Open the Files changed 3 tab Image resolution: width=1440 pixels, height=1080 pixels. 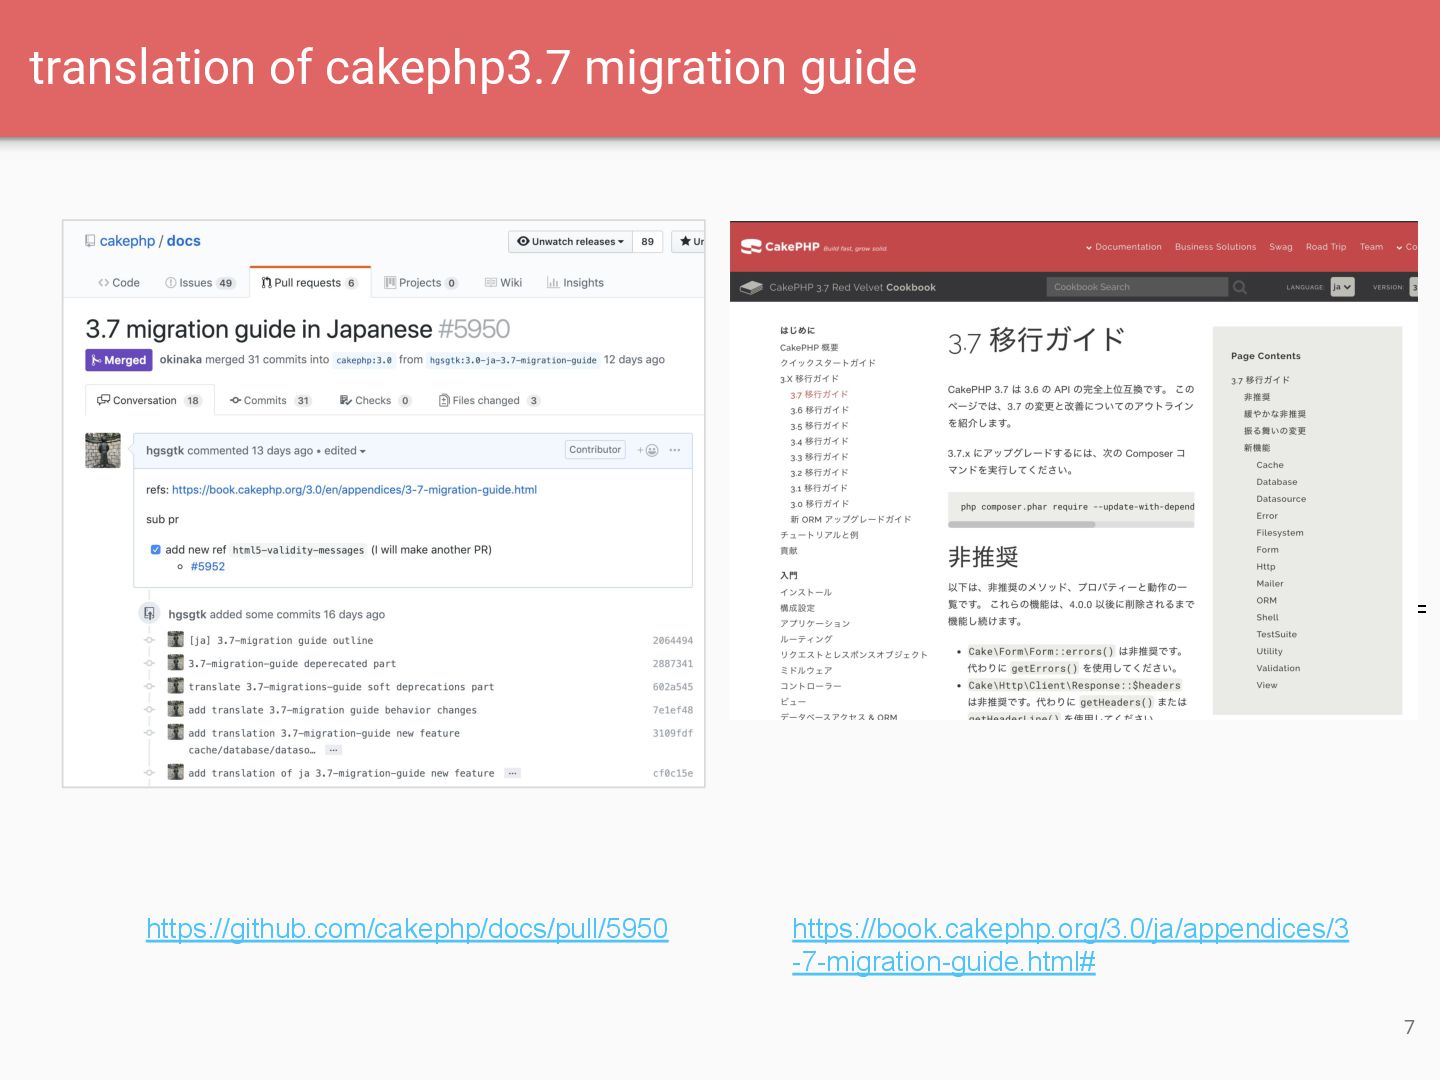pos(489,400)
